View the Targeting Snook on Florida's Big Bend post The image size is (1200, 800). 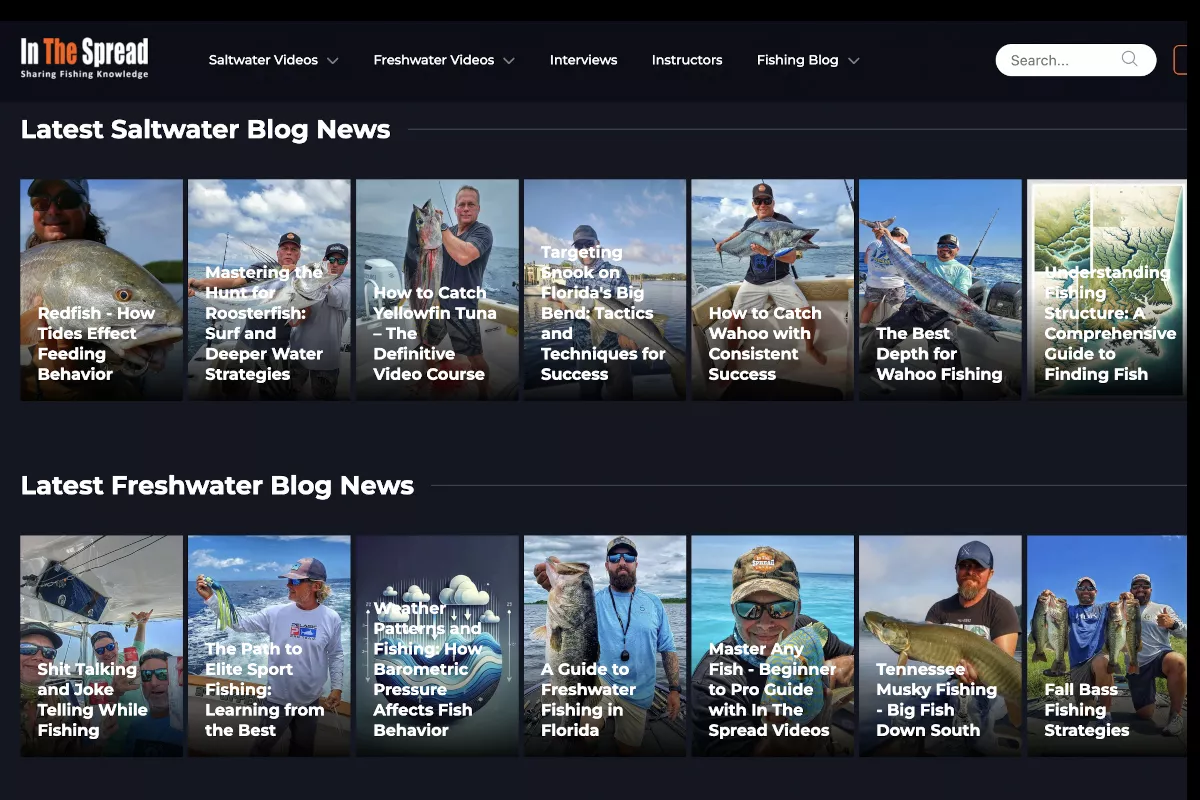click(604, 290)
